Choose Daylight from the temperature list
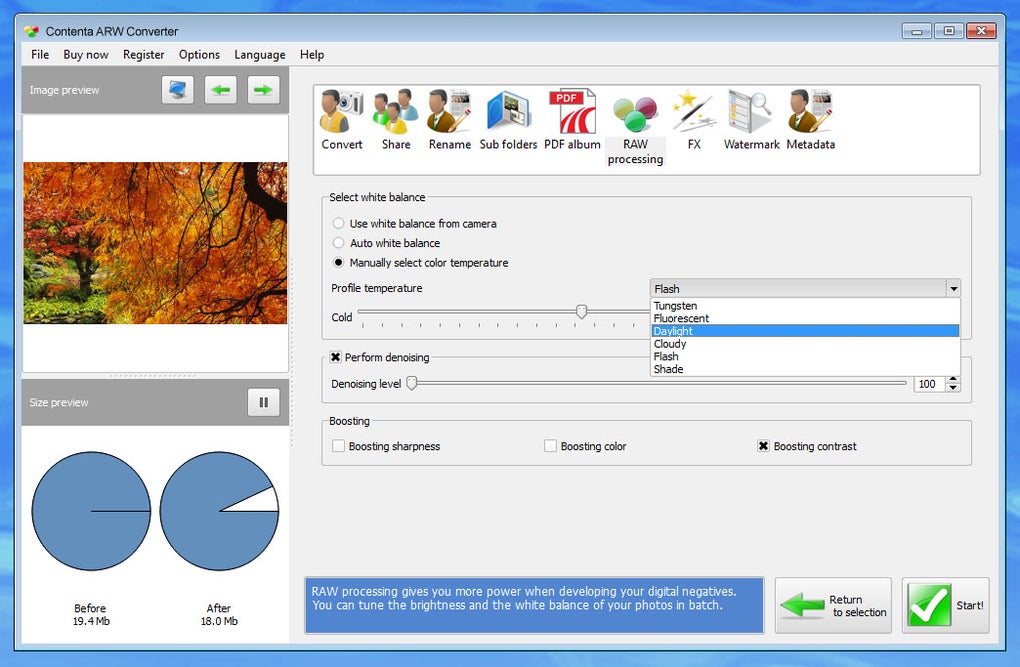Screen dimensions: 1020x667 [673, 331]
